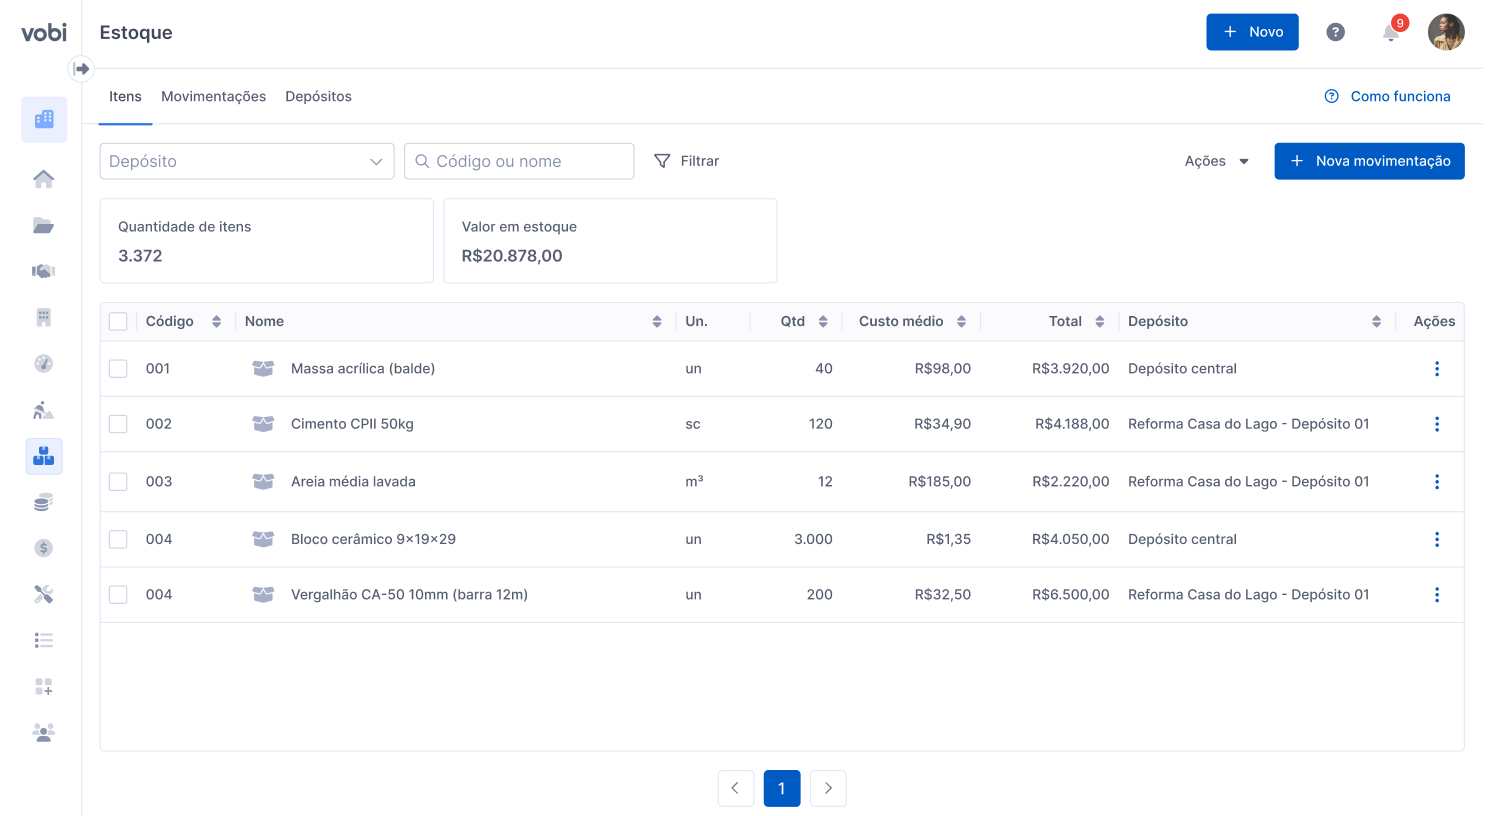Open the help question mark icon

coord(1335,32)
